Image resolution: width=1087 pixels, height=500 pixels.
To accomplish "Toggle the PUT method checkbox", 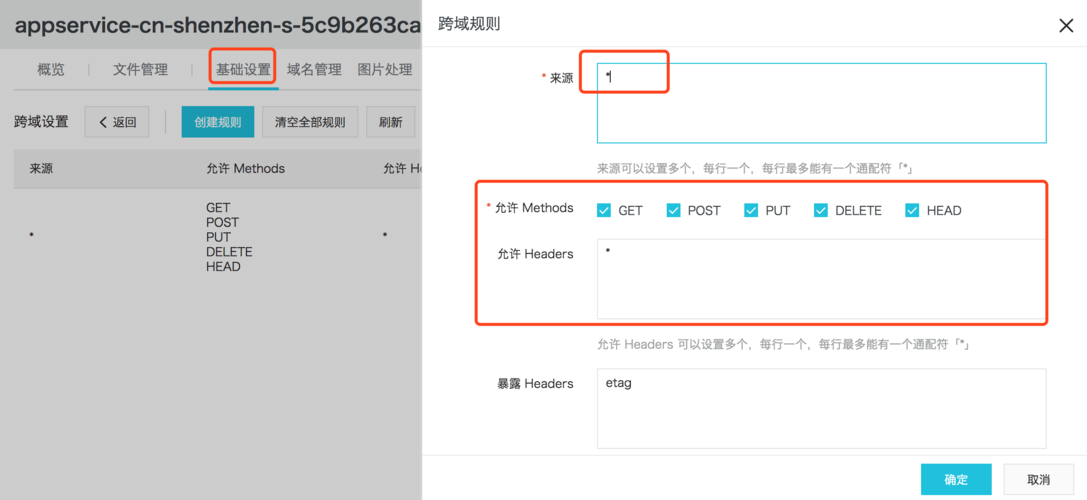I will pyautogui.click(x=751, y=210).
